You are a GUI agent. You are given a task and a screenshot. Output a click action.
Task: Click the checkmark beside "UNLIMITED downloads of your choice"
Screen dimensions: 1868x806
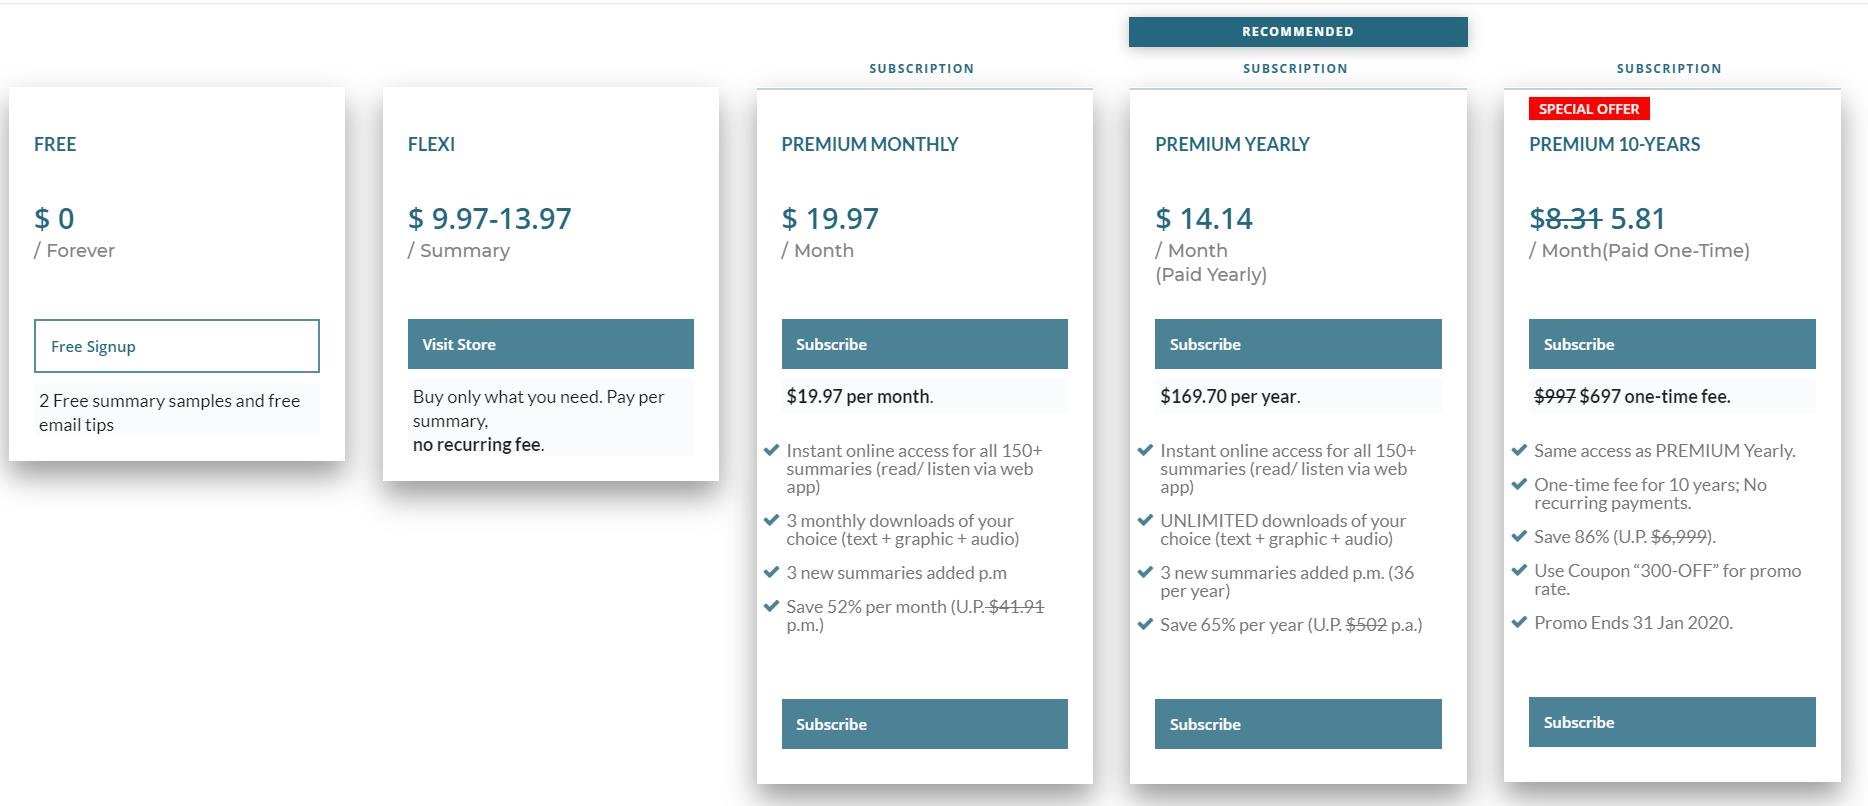(1145, 521)
